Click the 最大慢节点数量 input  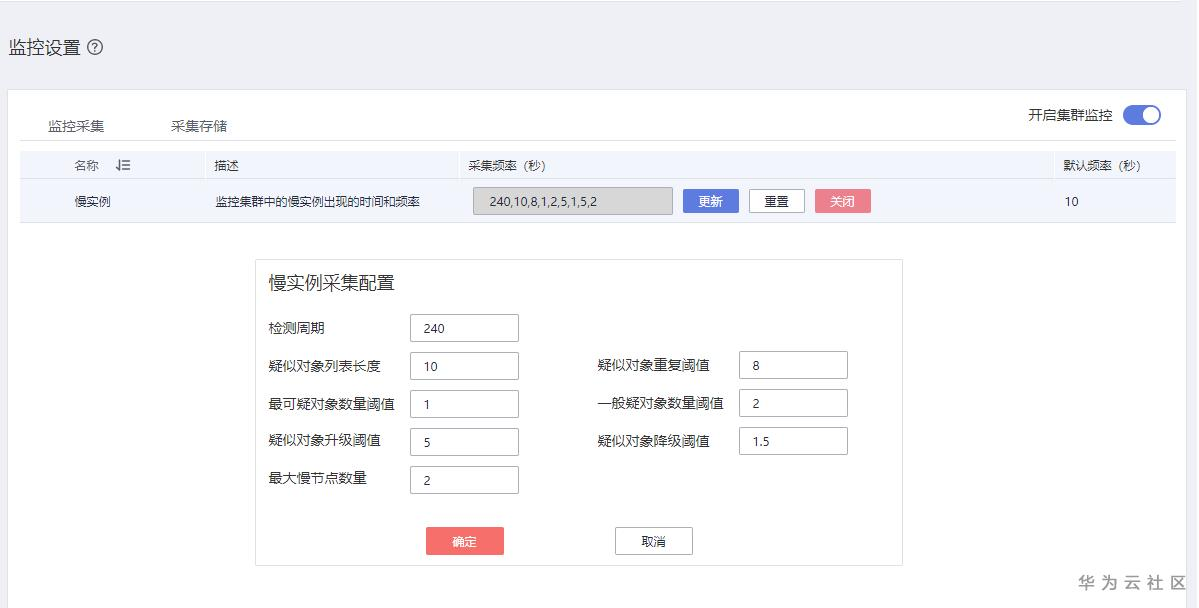click(464, 480)
